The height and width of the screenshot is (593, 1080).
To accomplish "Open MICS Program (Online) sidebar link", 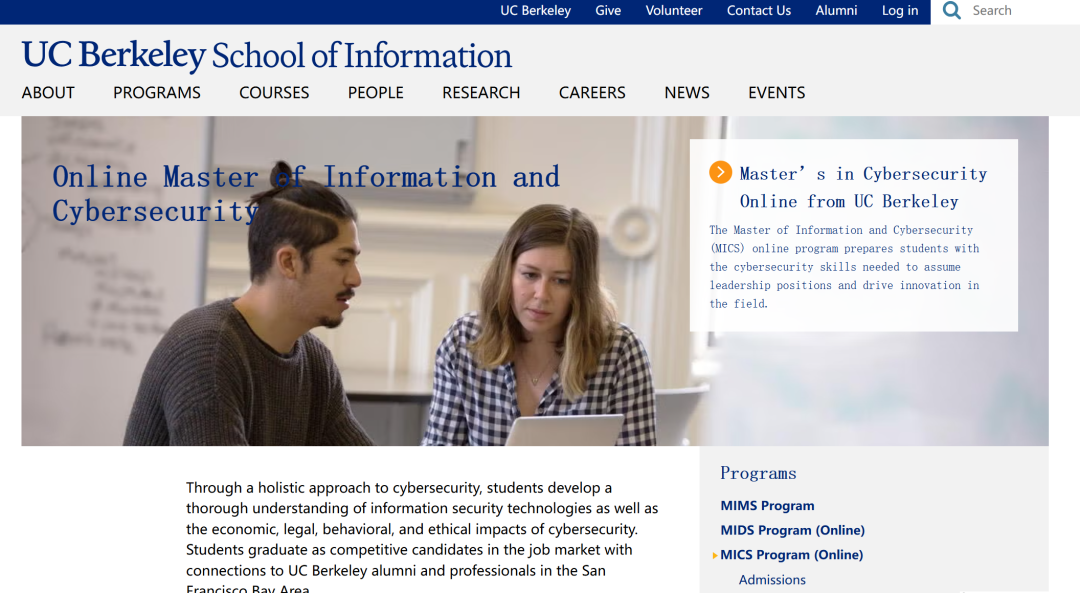I will pyautogui.click(x=791, y=554).
